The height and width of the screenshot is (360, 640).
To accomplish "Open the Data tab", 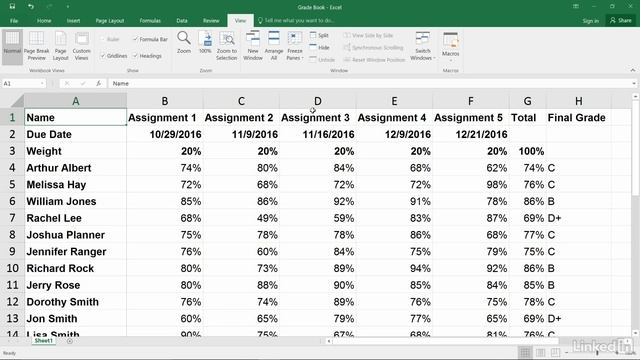I will (x=182, y=20).
